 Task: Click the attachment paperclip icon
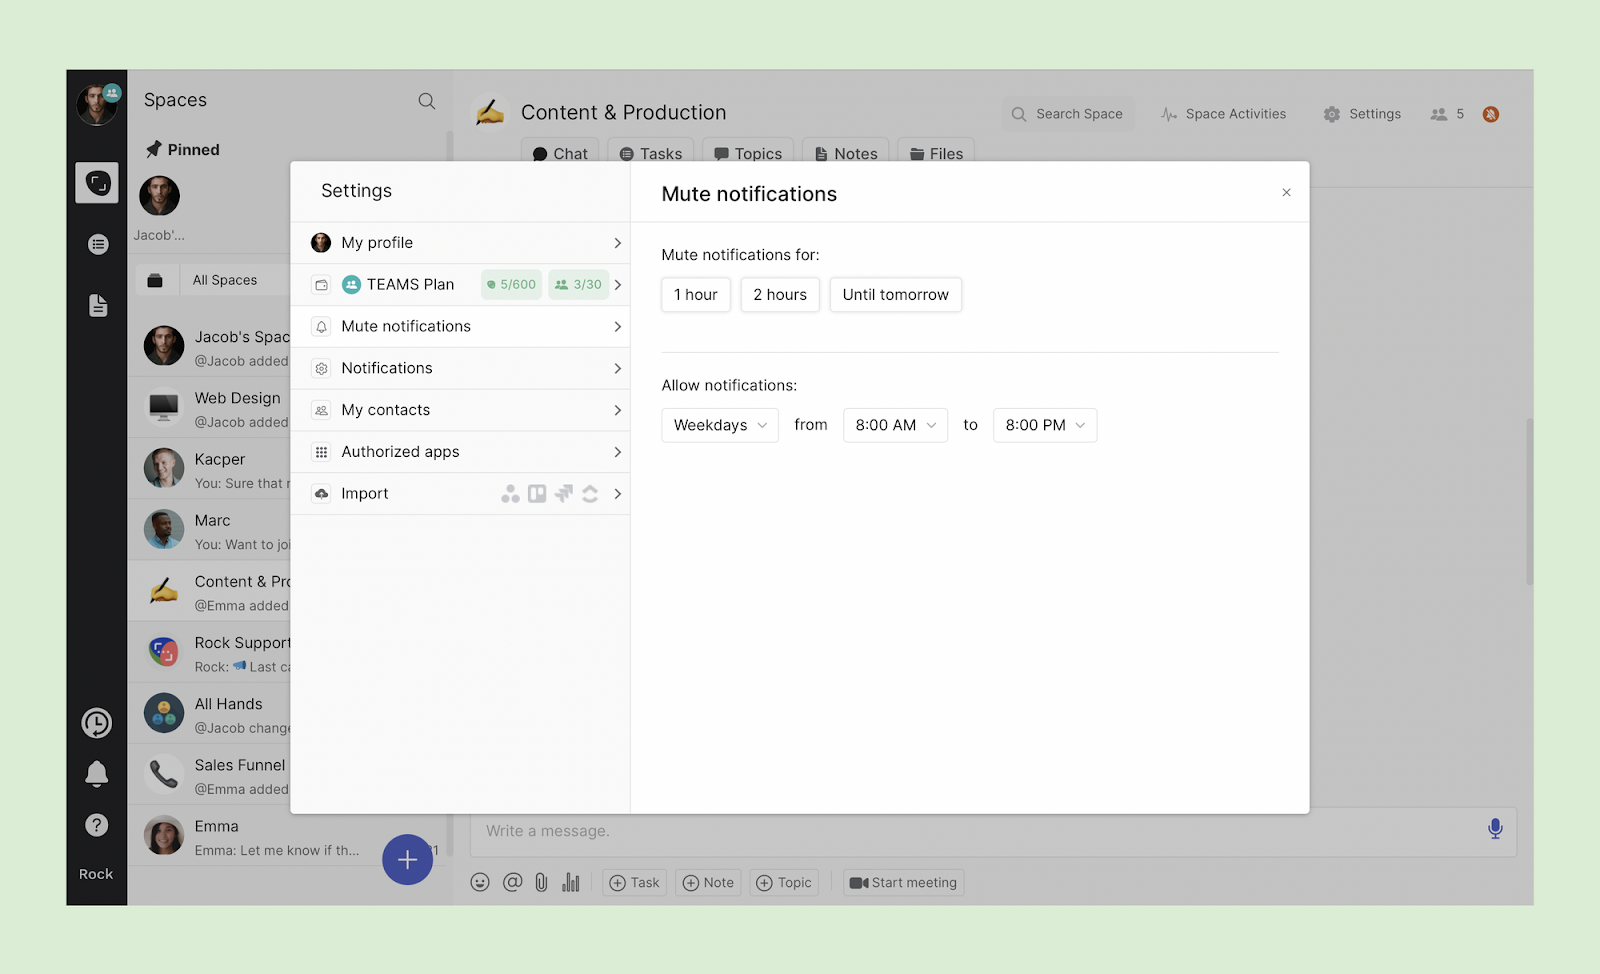(x=541, y=882)
